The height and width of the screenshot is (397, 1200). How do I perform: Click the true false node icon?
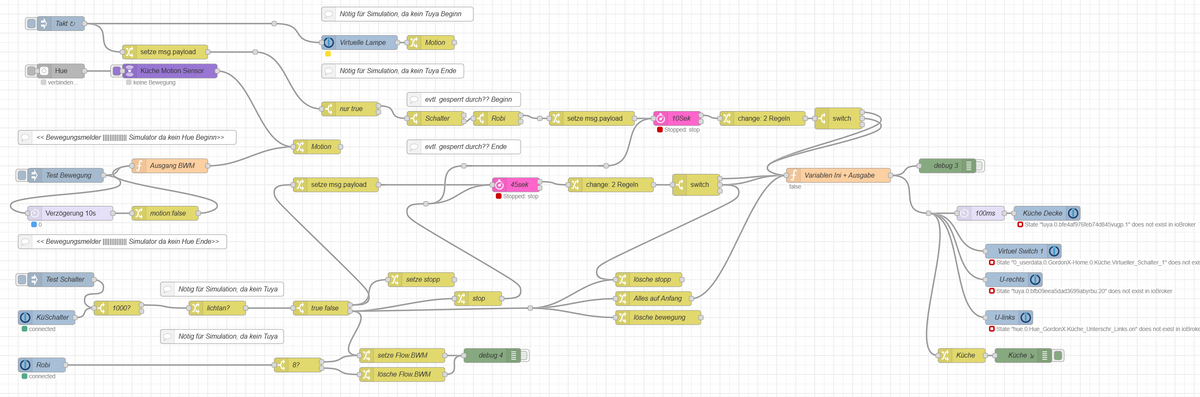click(x=300, y=308)
